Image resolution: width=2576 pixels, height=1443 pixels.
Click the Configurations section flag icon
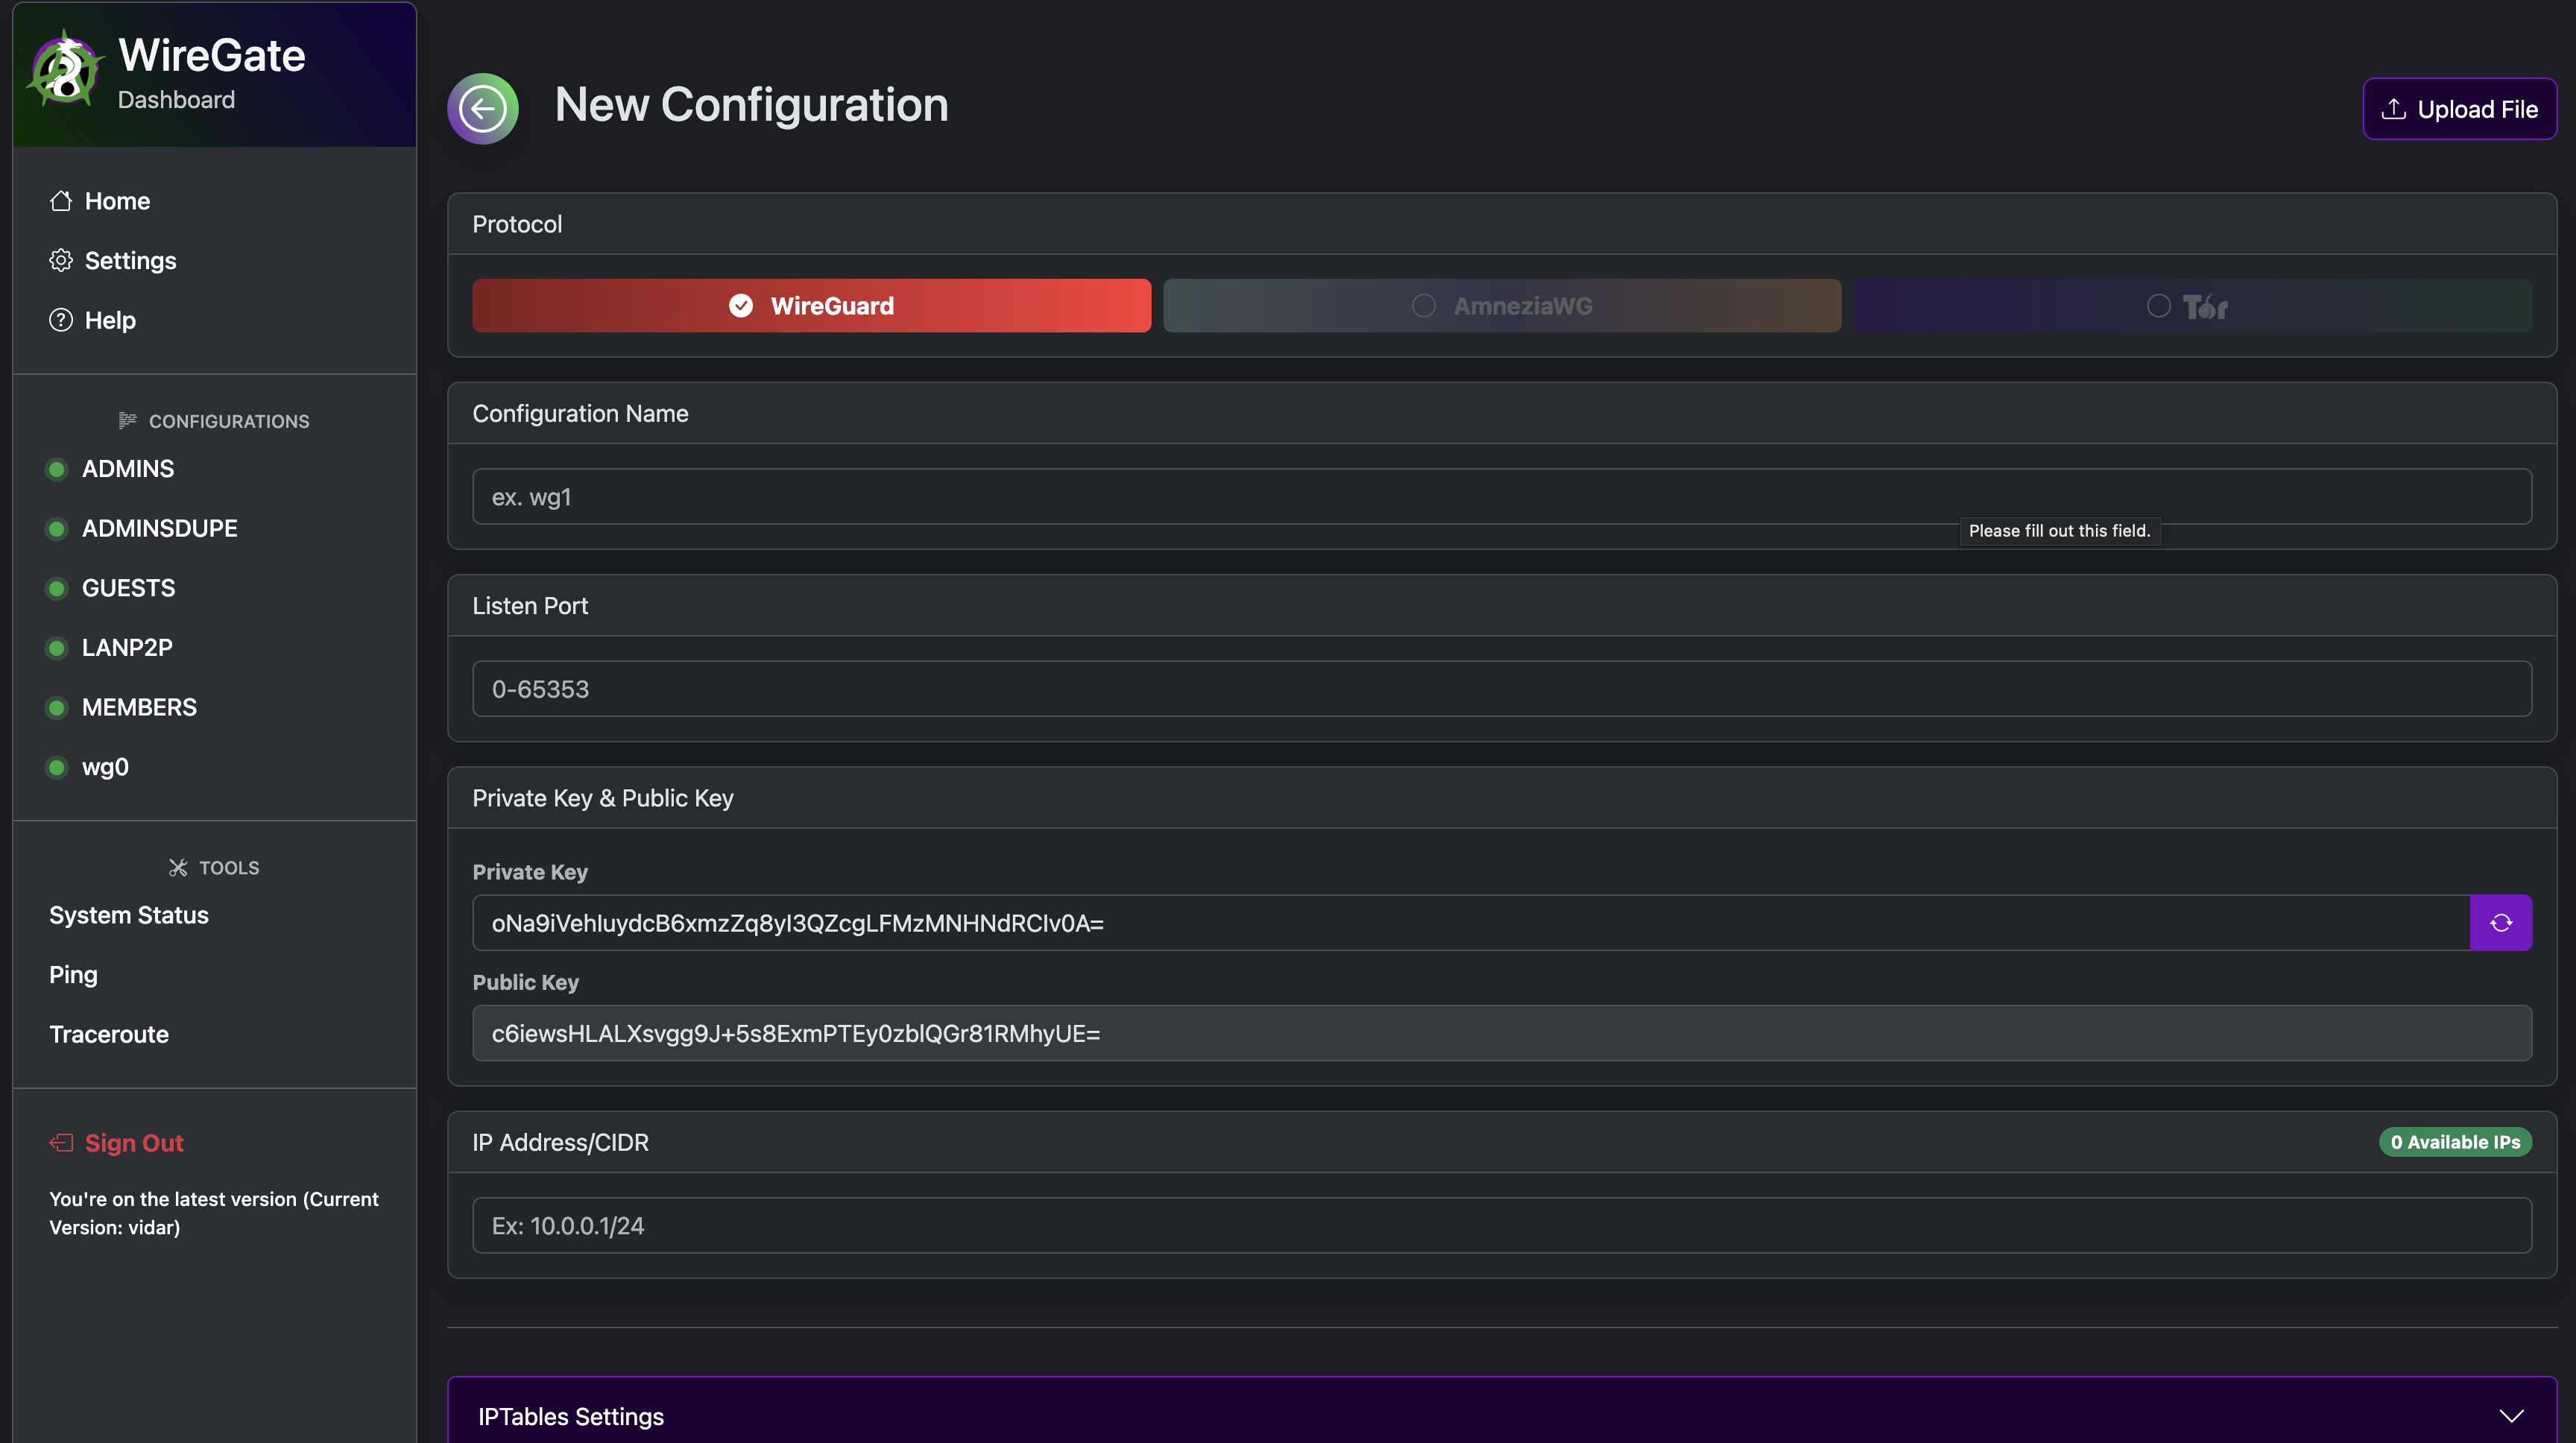click(127, 421)
